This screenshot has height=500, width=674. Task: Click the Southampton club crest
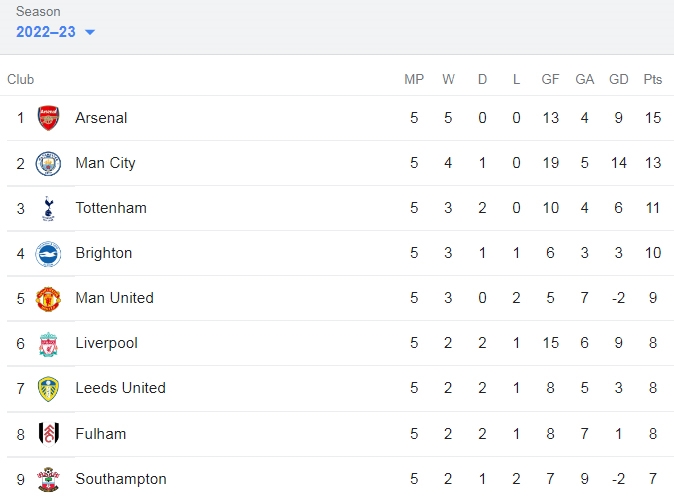coord(48,479)
